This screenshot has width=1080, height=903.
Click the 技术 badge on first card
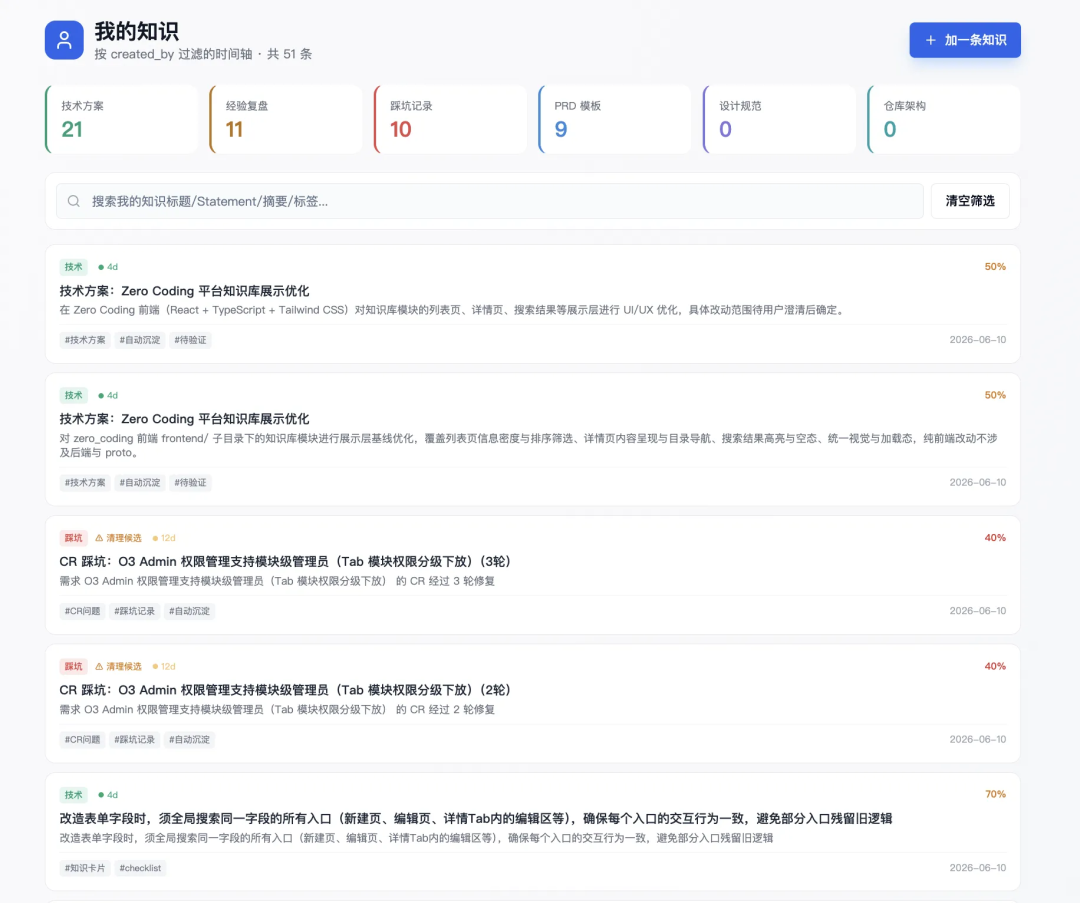pyautogui.click(x=74, y=267)
